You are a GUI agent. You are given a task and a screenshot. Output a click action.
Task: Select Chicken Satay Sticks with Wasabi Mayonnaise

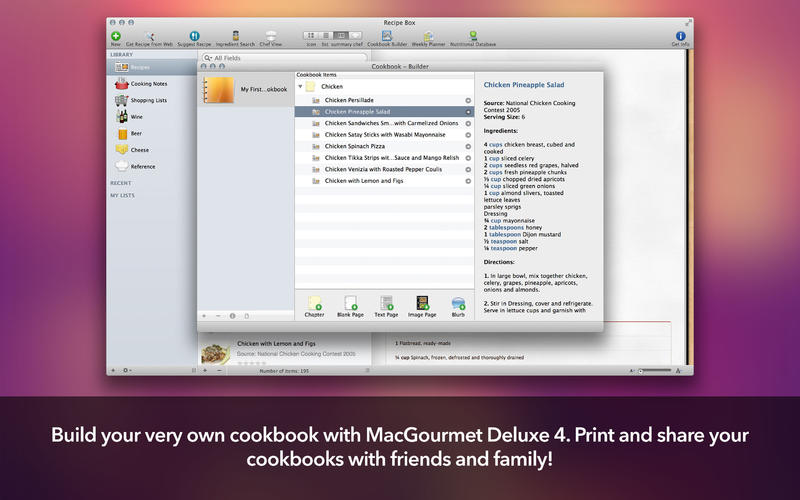(x=384, y=135)
